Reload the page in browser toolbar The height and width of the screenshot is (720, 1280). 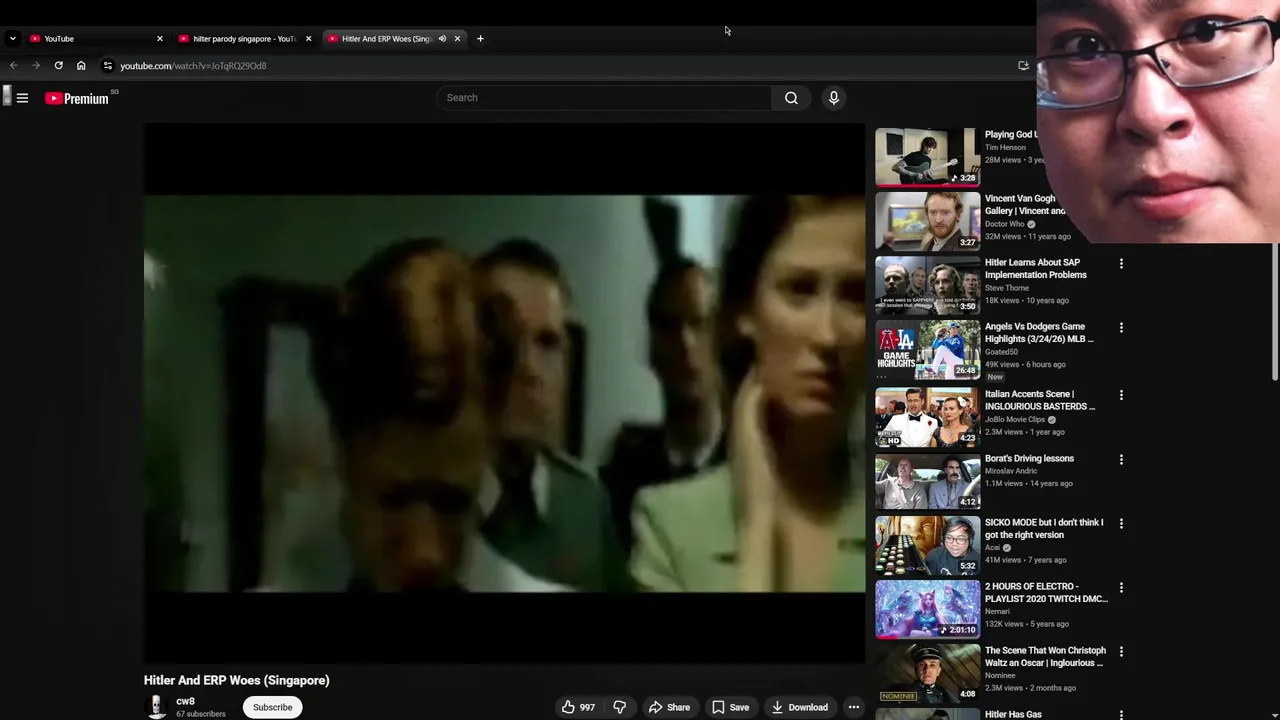(59, 66)
